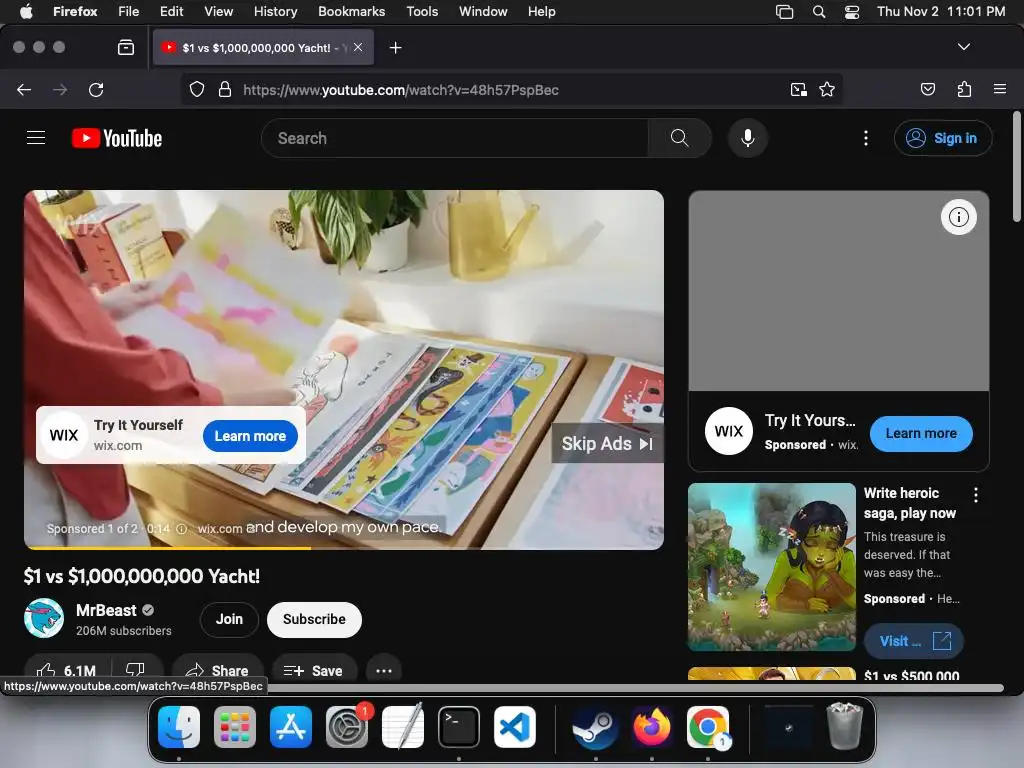The height and width of the screenshot is (768, 1024).
Task: Visit the heroic saga ad site
Action: click(914, 641)
